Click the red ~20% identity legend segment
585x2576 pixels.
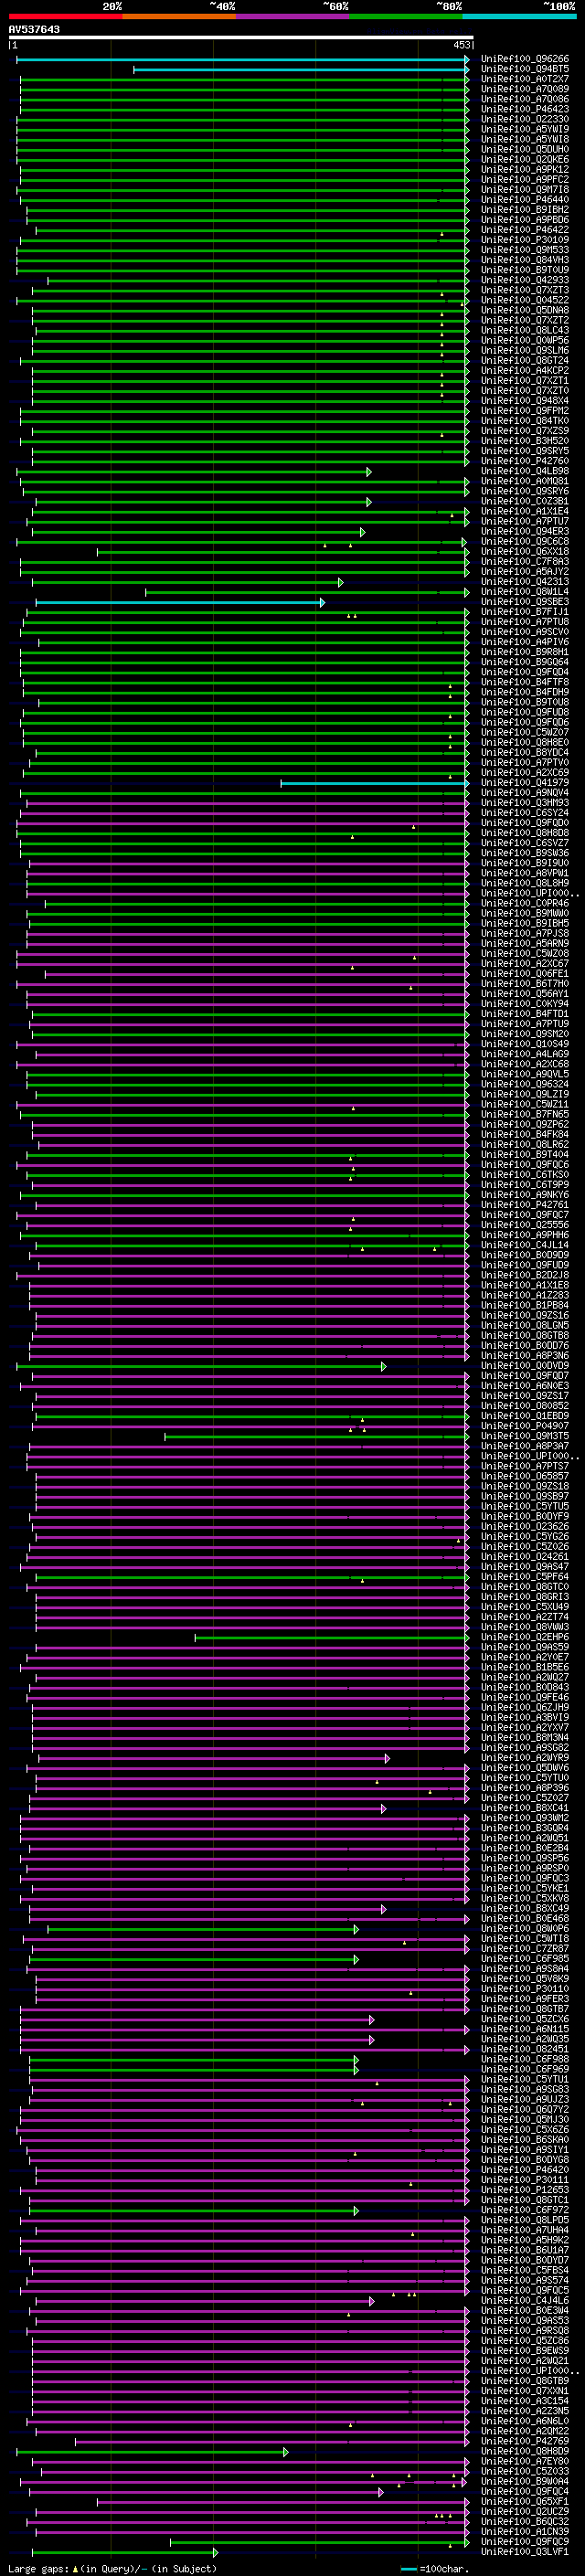point(65,16)
